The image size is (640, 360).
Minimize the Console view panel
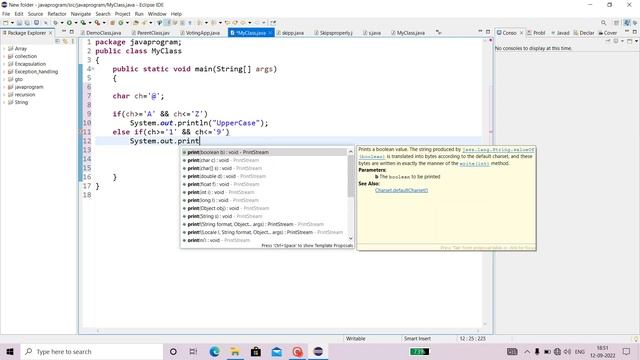pos(627,32)
